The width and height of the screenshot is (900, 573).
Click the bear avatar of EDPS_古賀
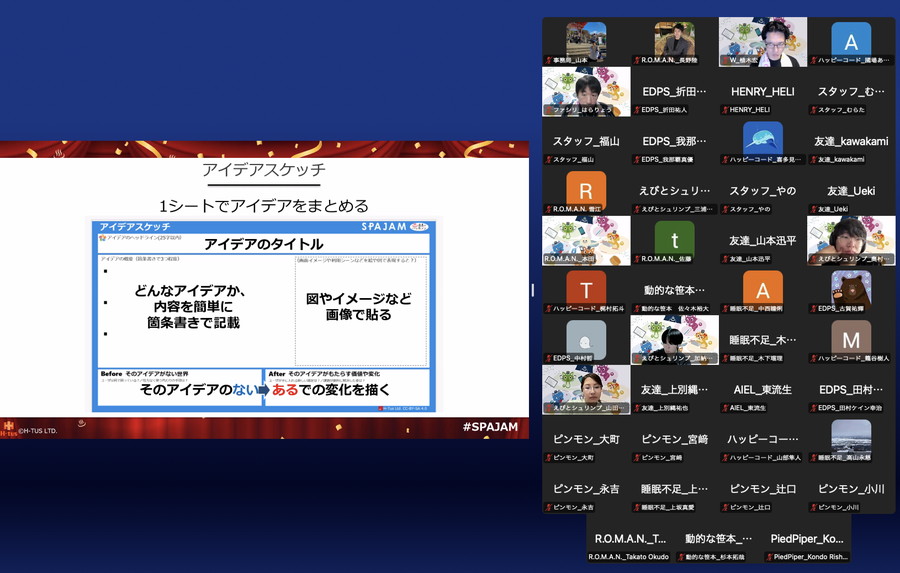pos(851,289)
